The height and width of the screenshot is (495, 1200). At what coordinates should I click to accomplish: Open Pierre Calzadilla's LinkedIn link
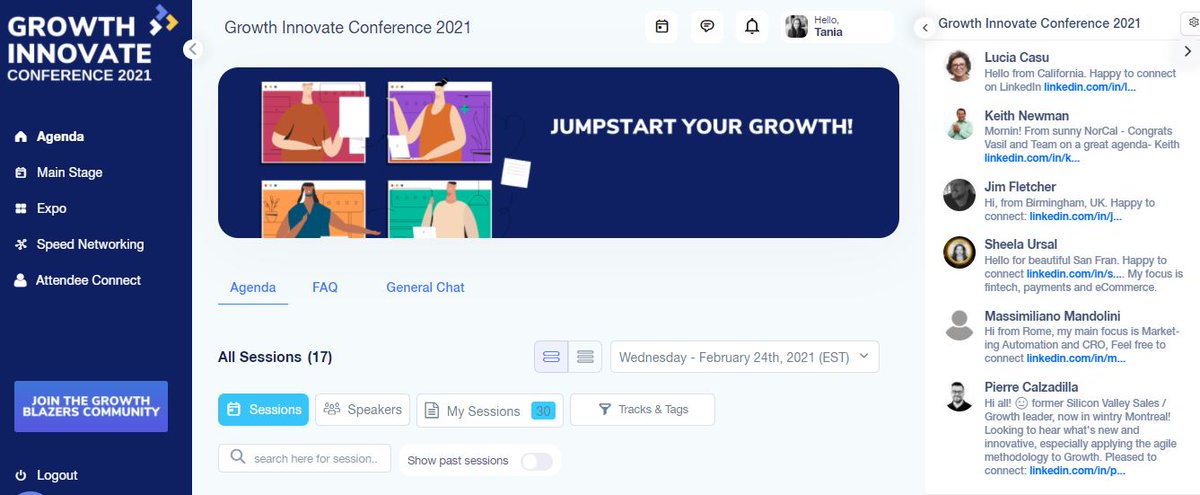click(x=1077, y=470)
